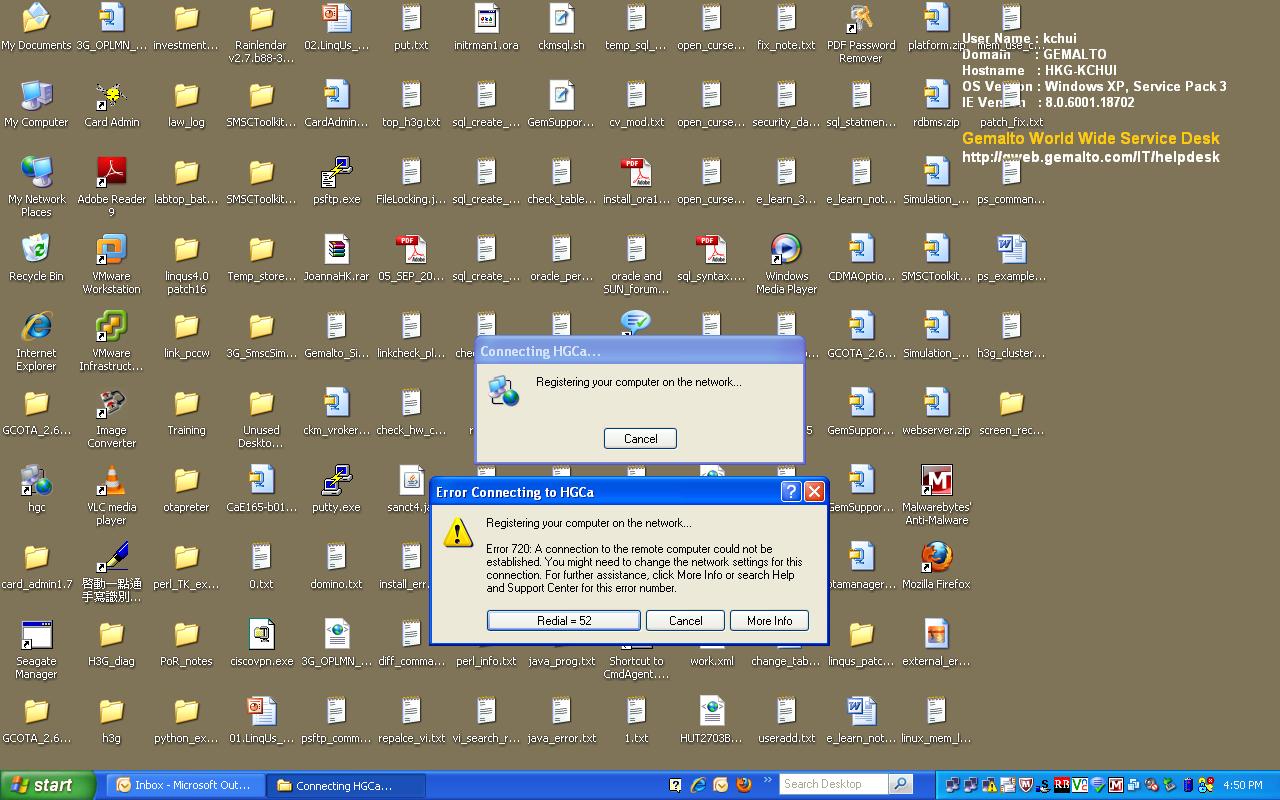Select the top_h3g.txt file
Screen dimensions: 1280x800
[x=411, y=104]
